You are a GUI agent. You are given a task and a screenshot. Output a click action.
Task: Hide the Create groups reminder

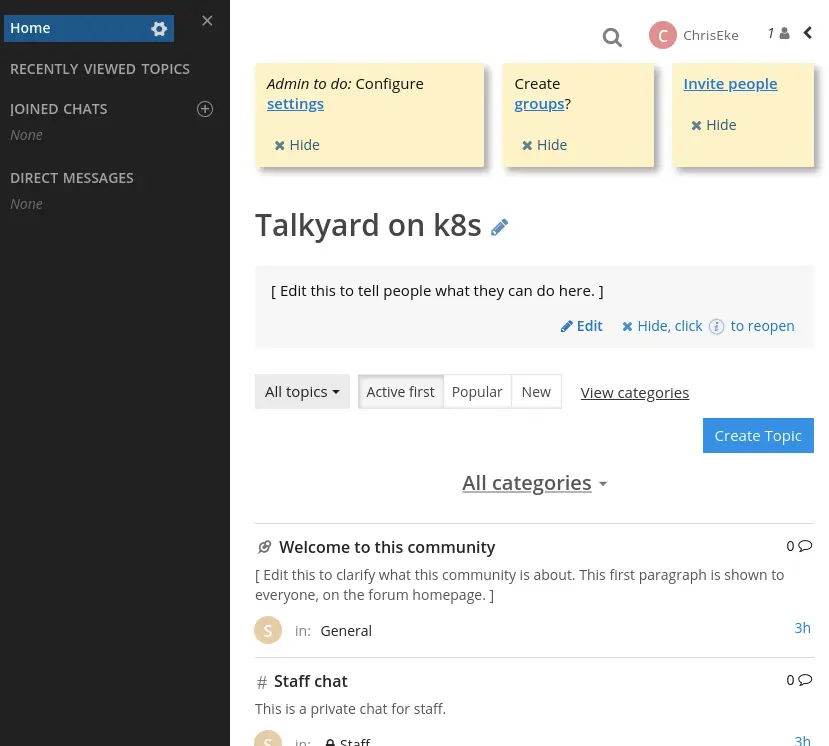click(x=544, y=144)
